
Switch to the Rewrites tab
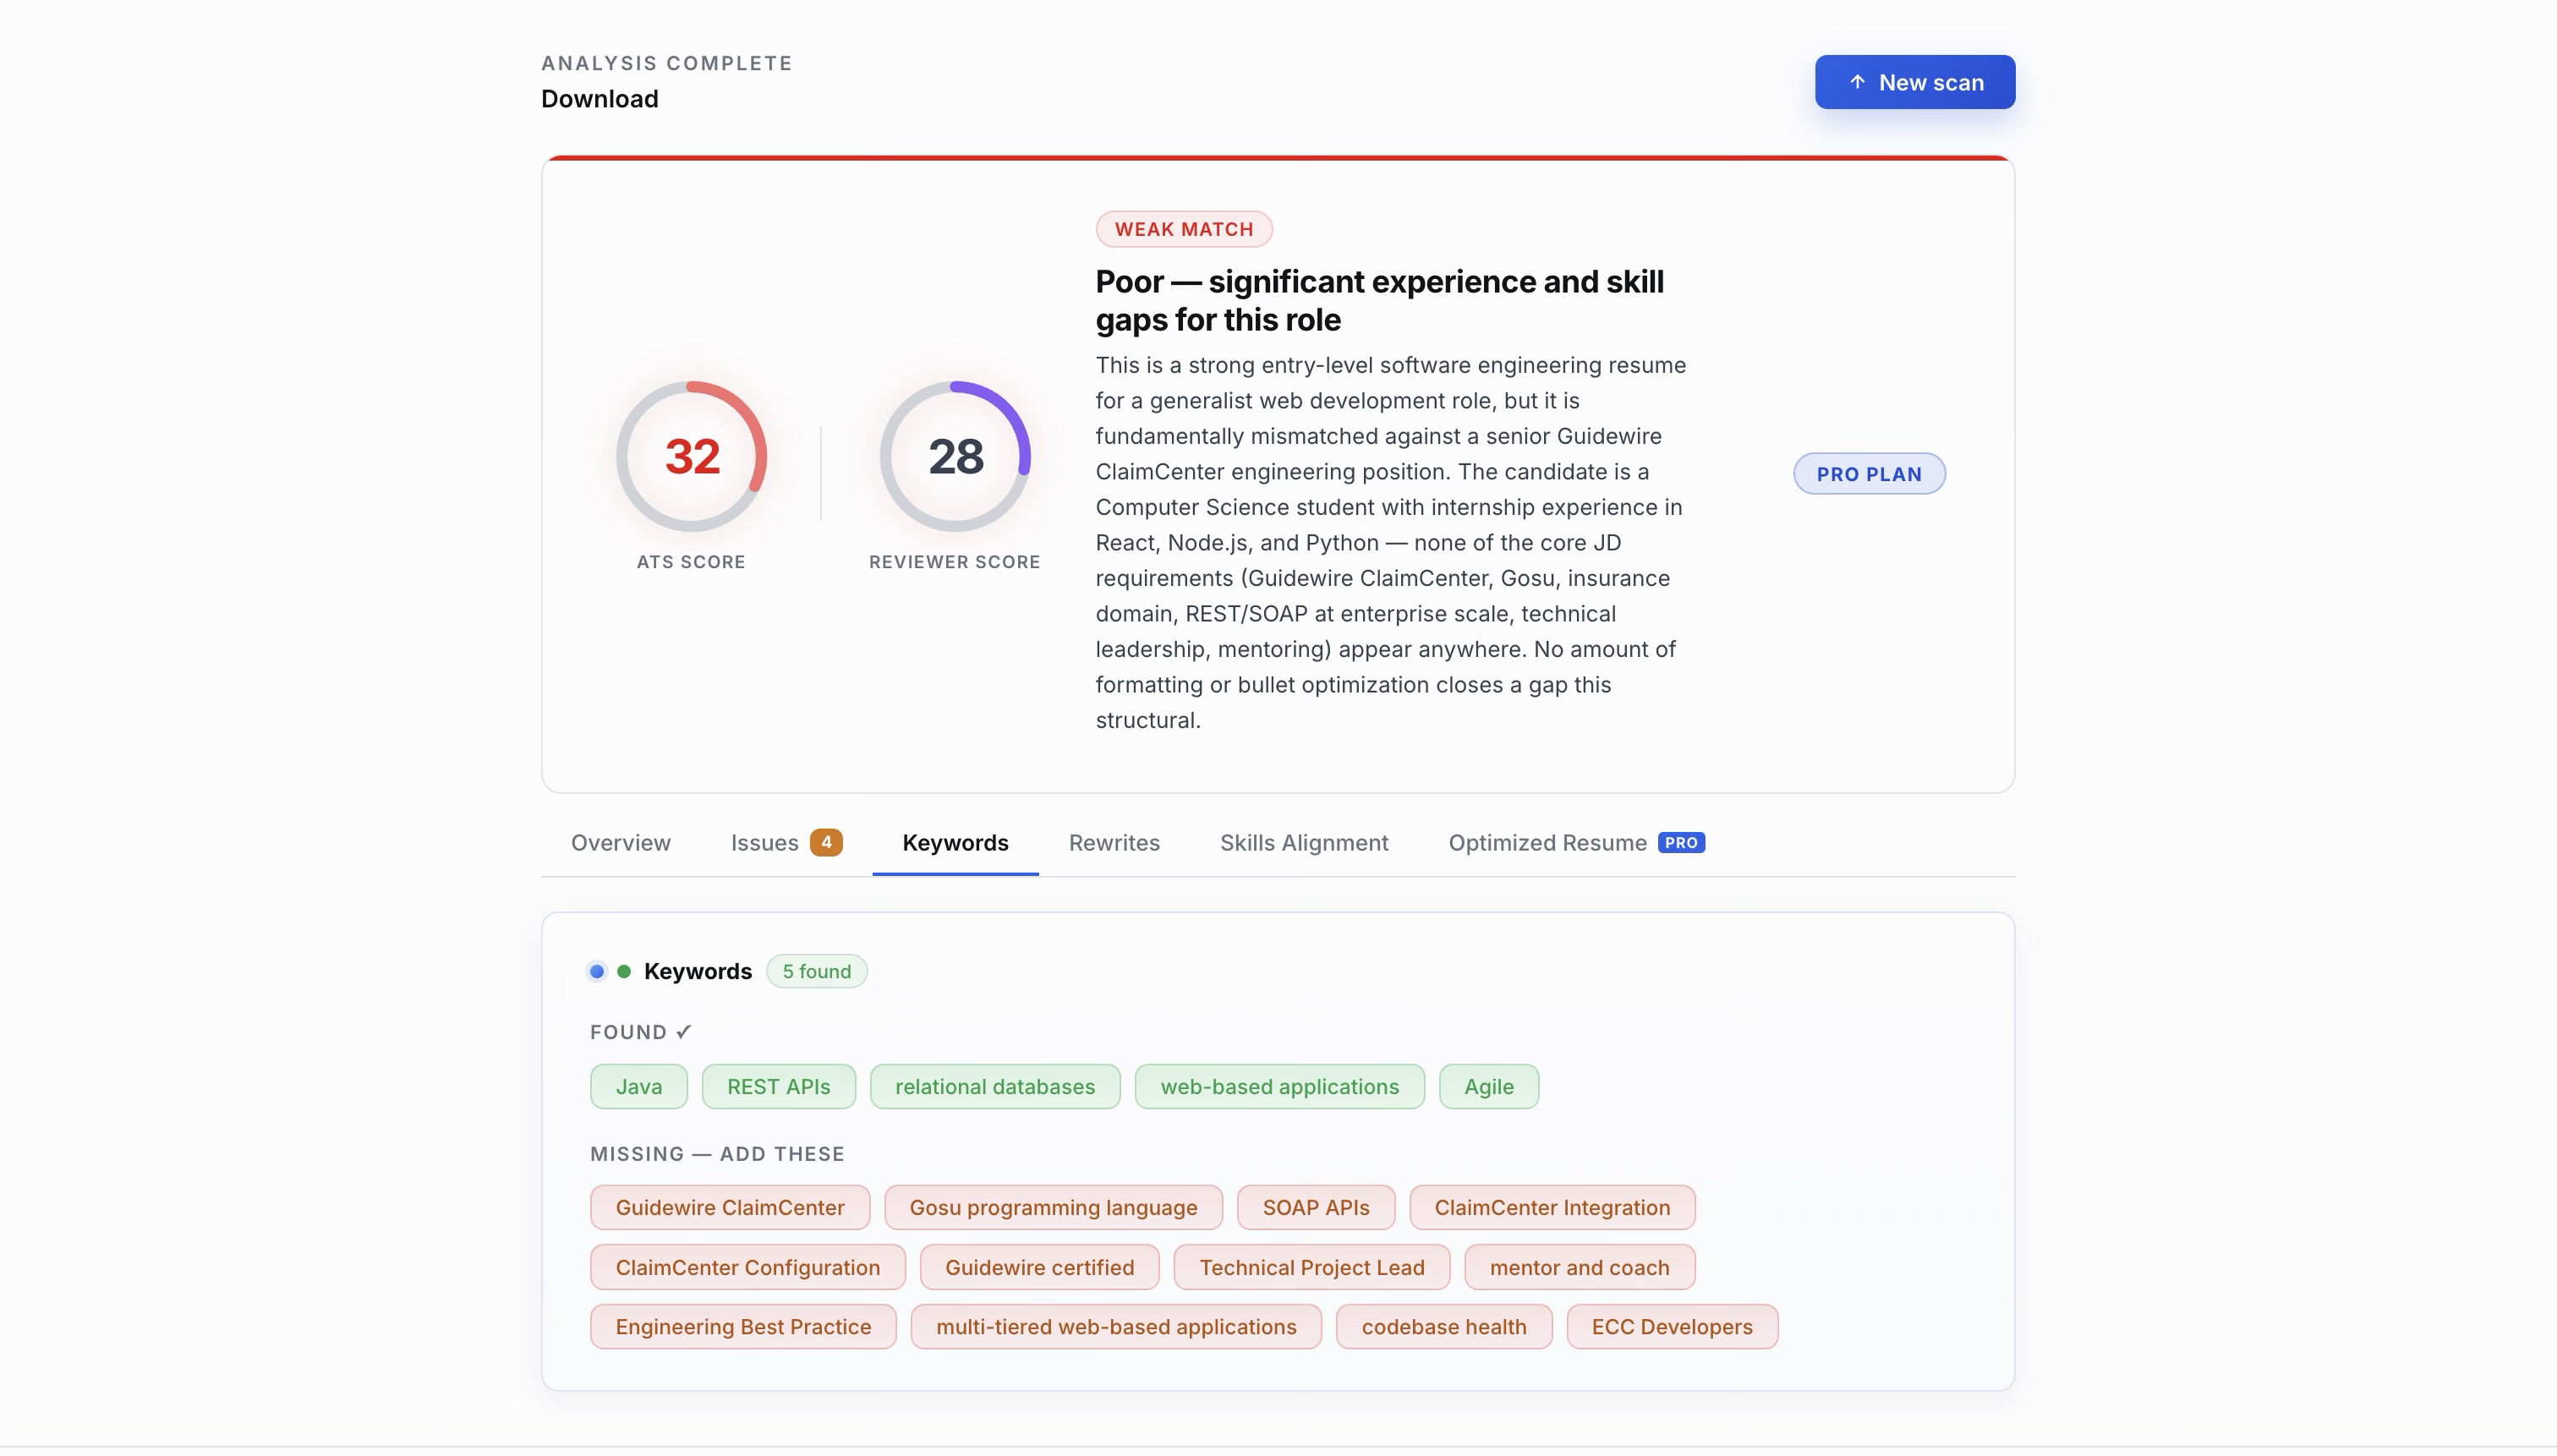[x=1114, y=842]
